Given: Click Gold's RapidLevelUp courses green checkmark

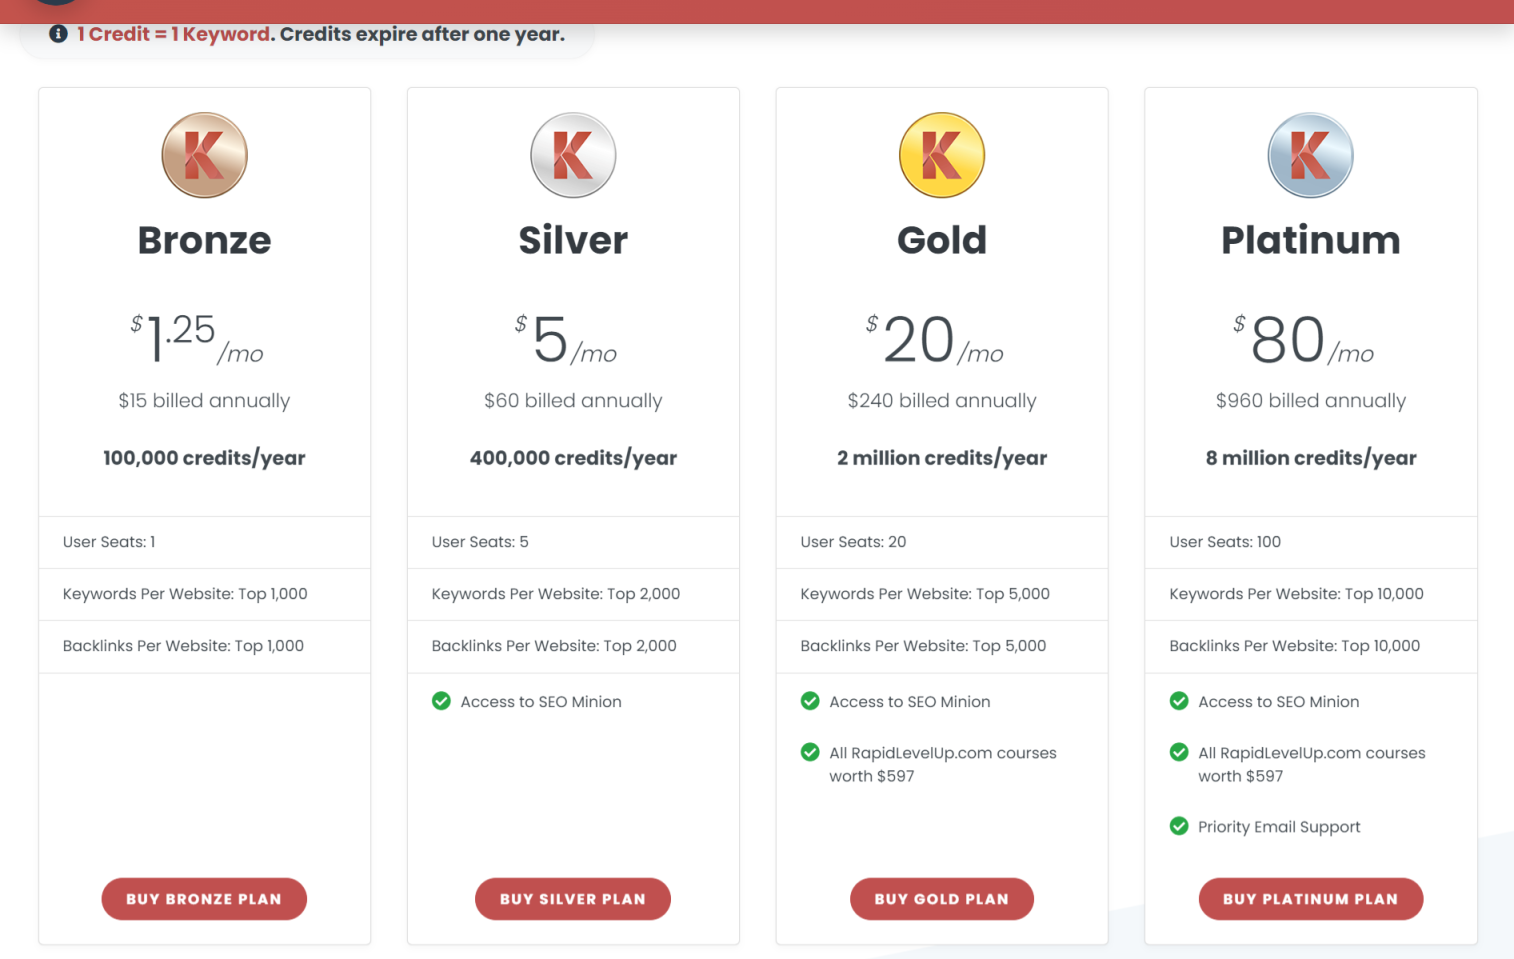Looking at the screenshot, I should 810,752.
